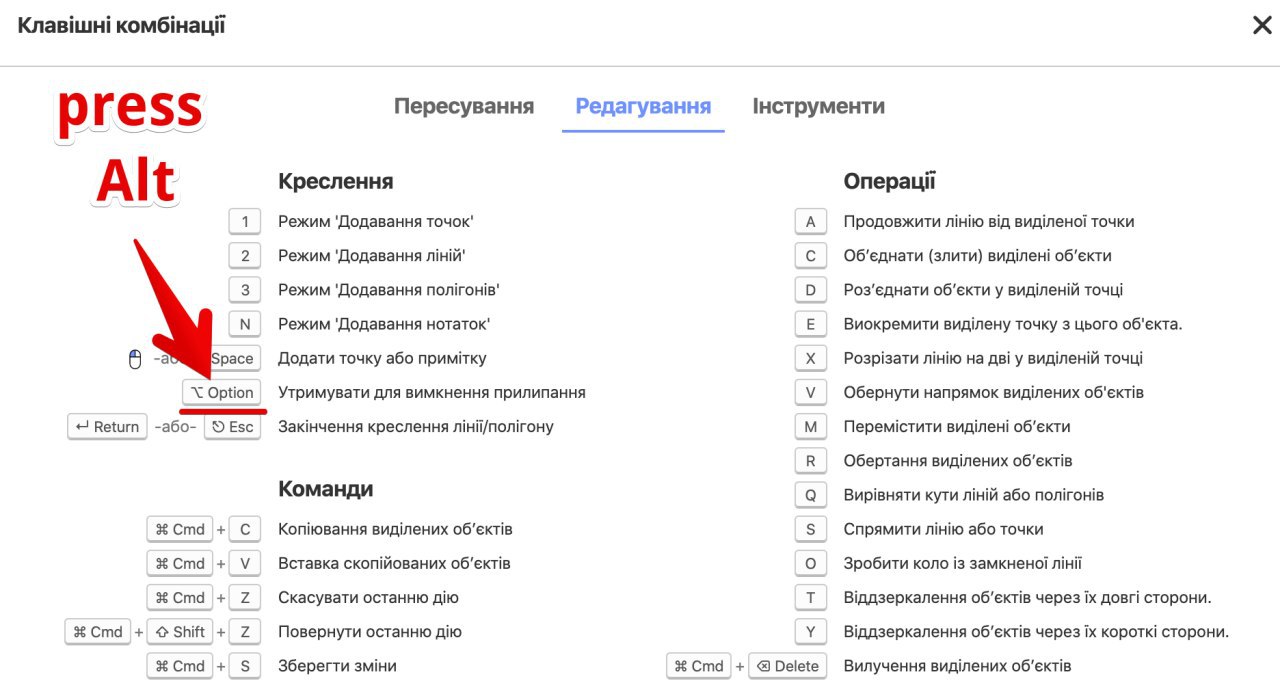Image resolution: width=1280 pixels, height=696 pixels.
Task: Click 'Об'єднати (злити) виділені об'єкти' text
Action: (978, 256)
